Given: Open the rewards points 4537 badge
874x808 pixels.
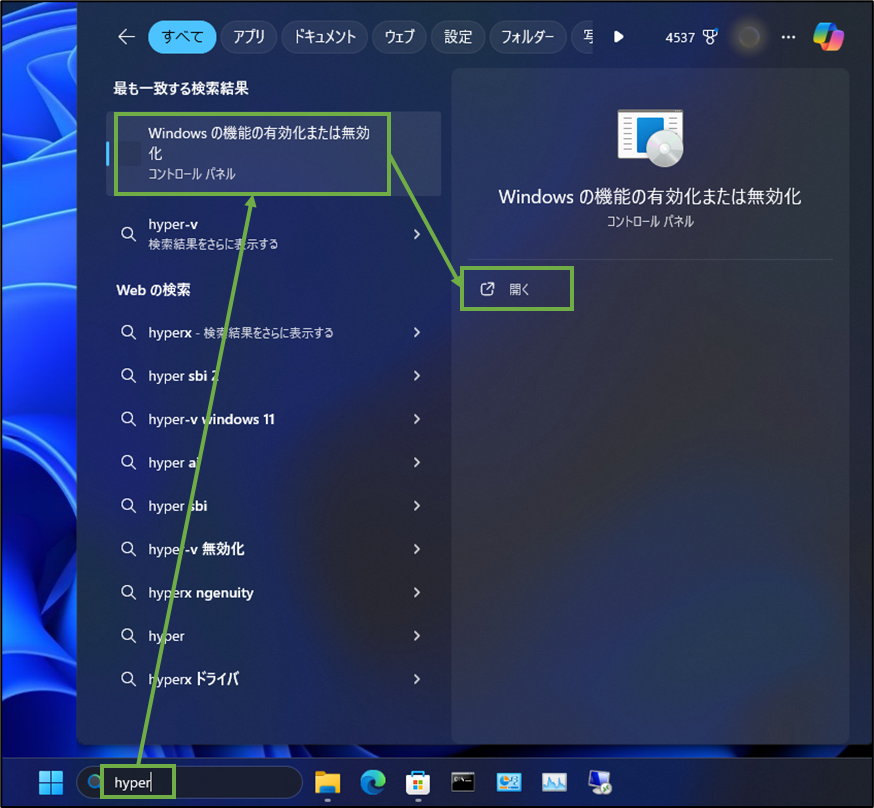Looking at the screenshot, I should 691,37.
